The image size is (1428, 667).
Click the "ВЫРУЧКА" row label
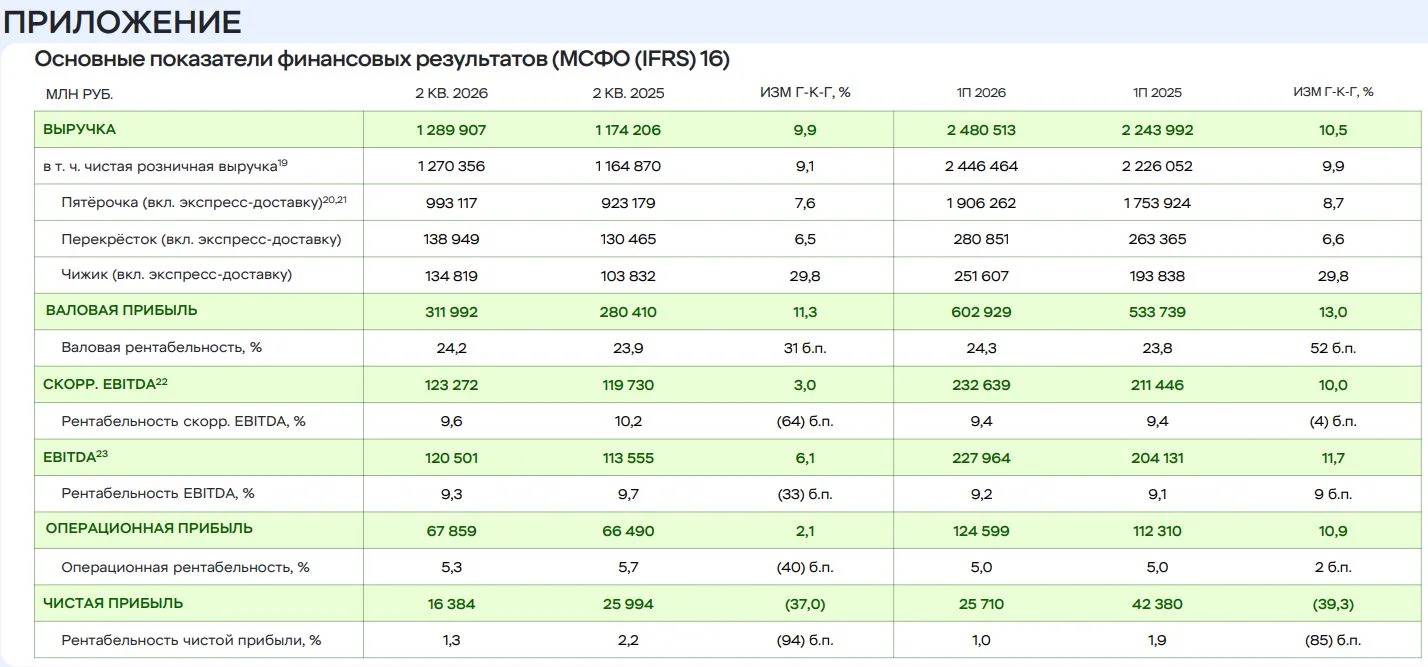pos(79,130)
